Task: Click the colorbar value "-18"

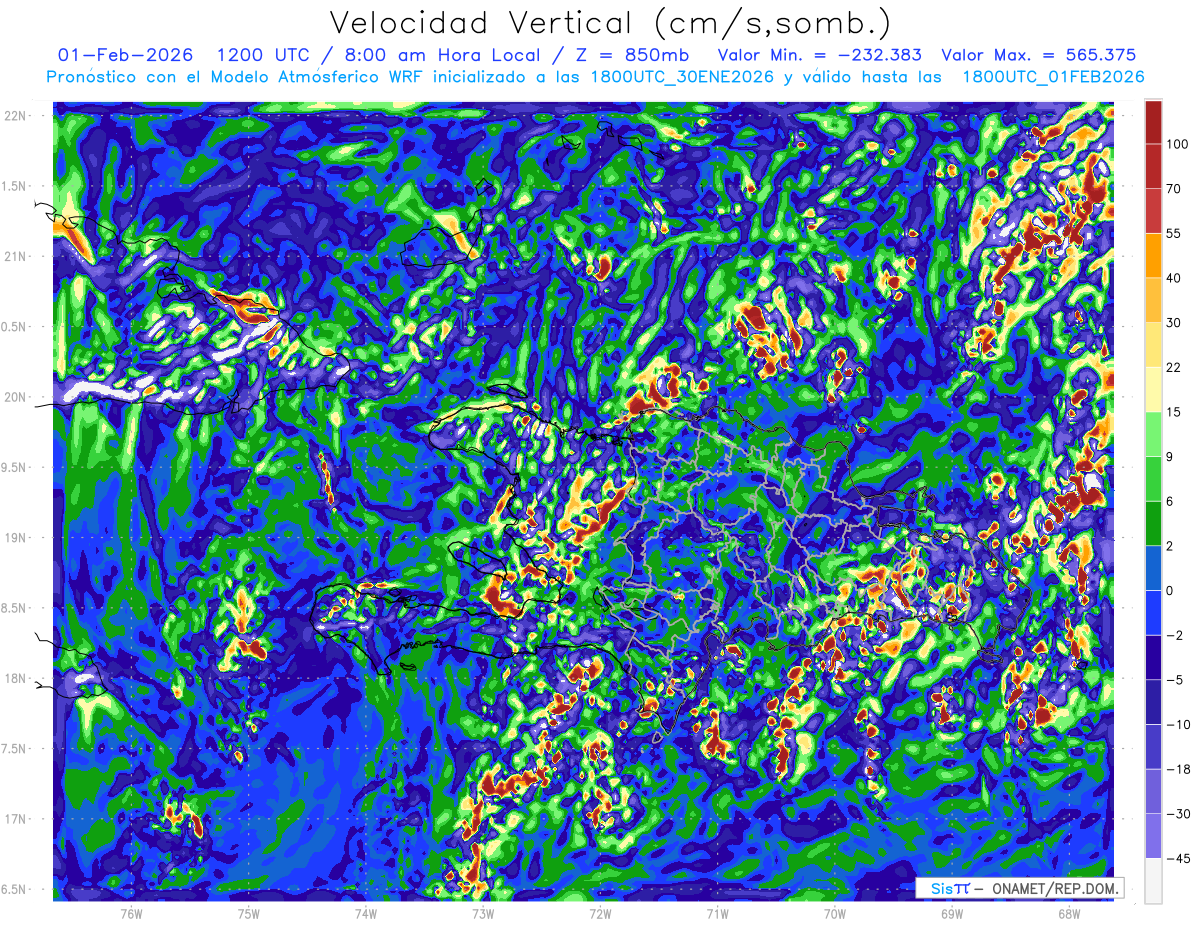Action: [x=1177, y=769]
